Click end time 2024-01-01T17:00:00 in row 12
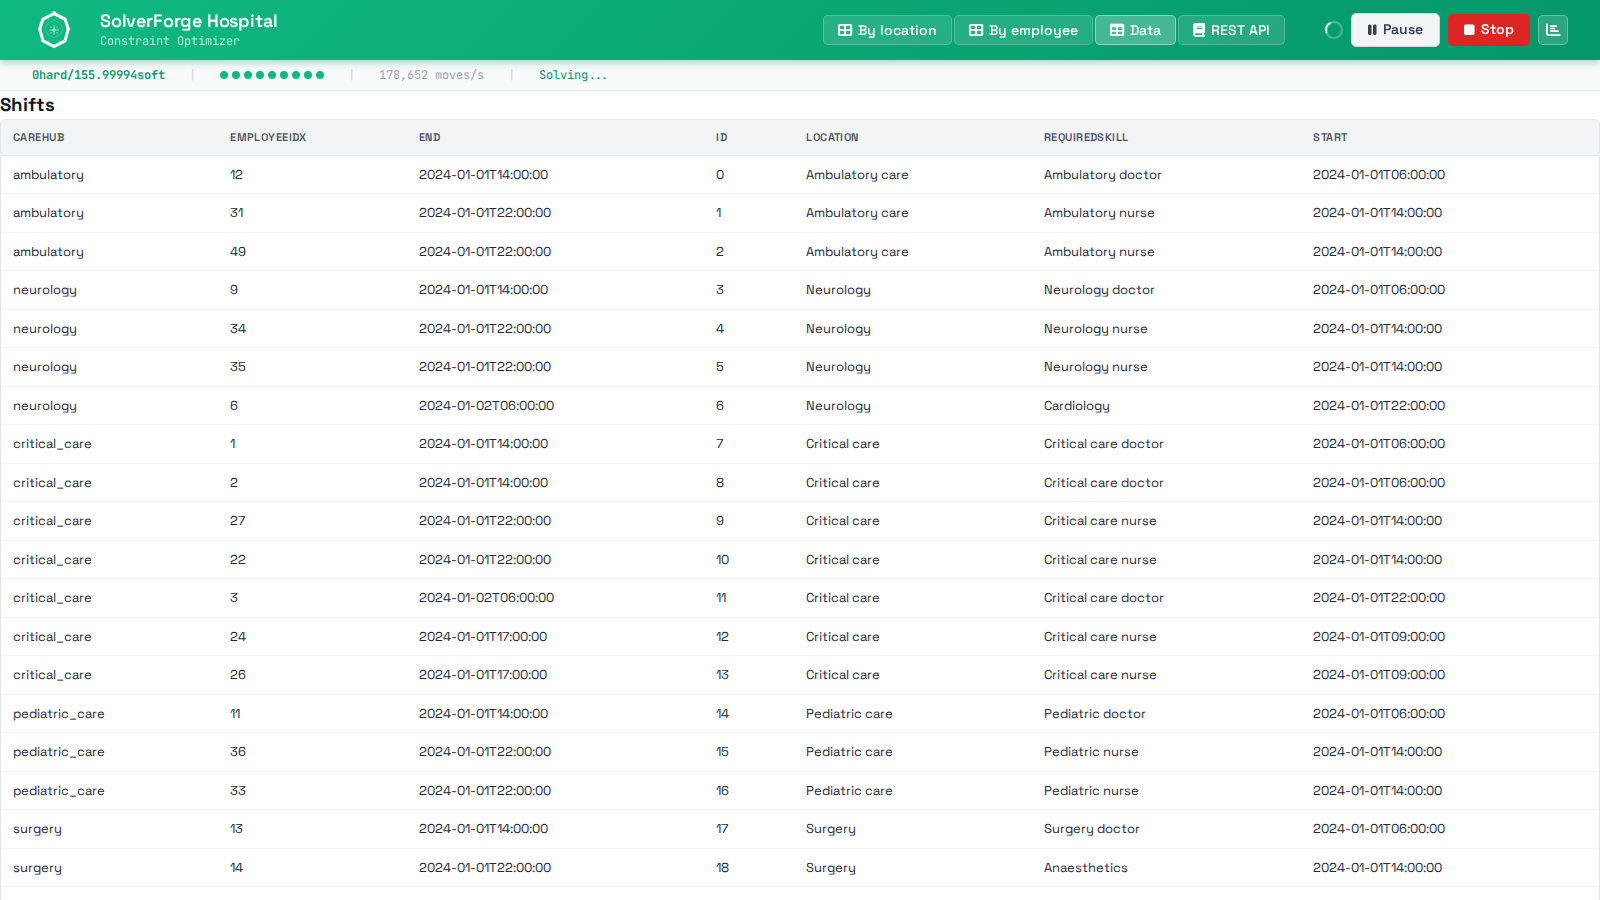 coord(483,637)
